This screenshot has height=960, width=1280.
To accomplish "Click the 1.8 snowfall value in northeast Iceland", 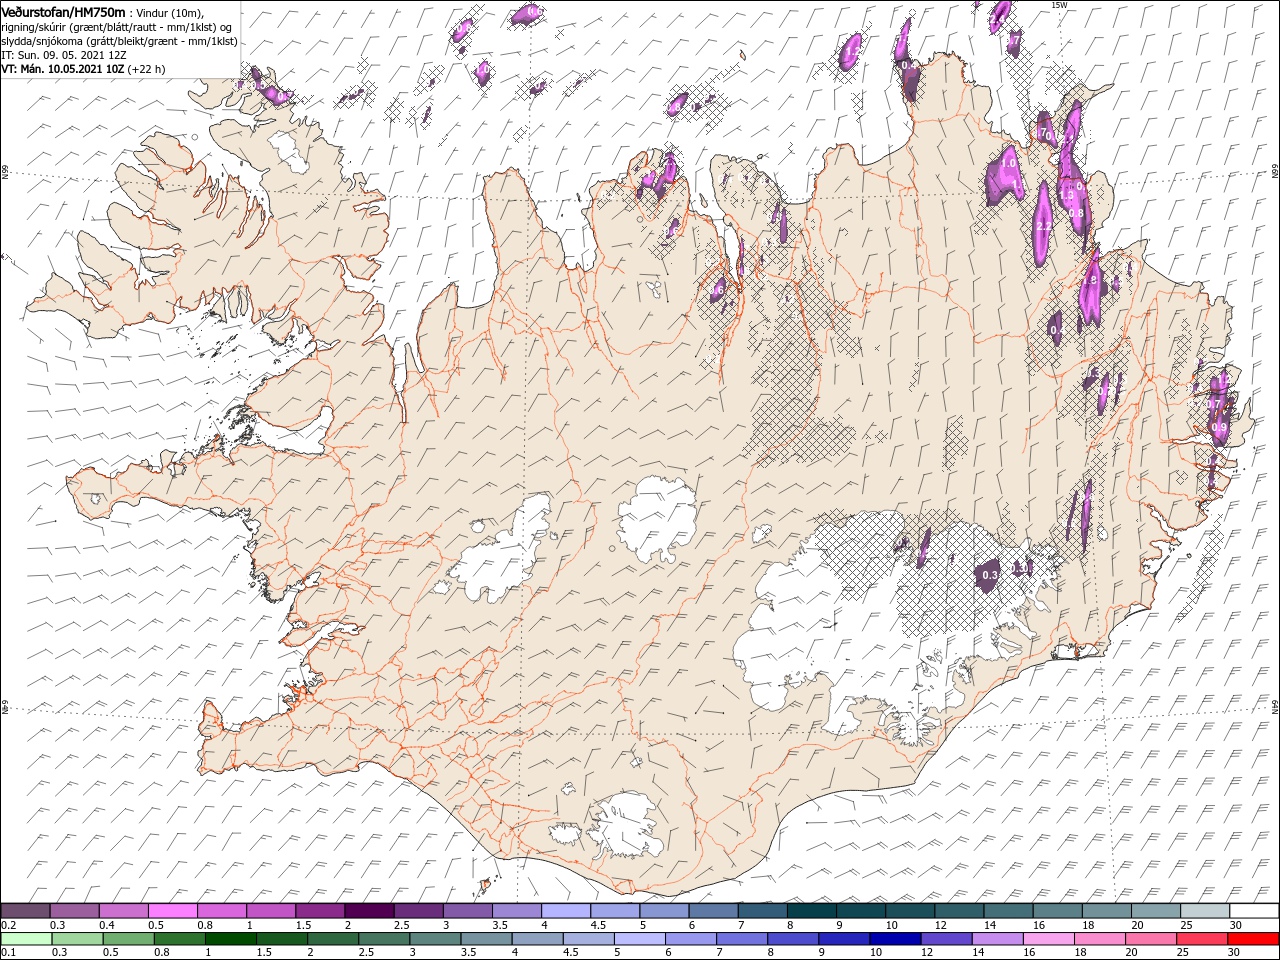I will (x=1091, y=281).
